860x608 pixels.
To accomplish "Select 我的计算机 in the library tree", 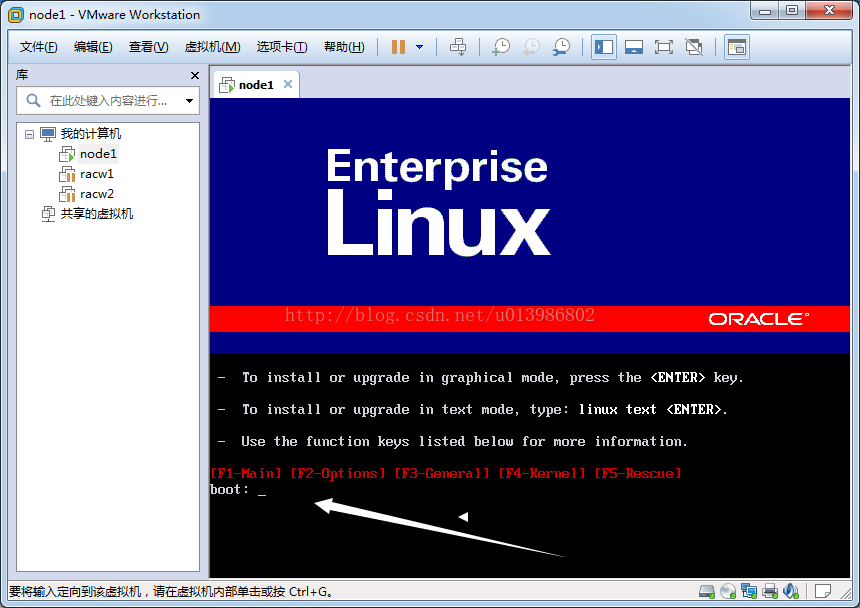I will (90, 134).
